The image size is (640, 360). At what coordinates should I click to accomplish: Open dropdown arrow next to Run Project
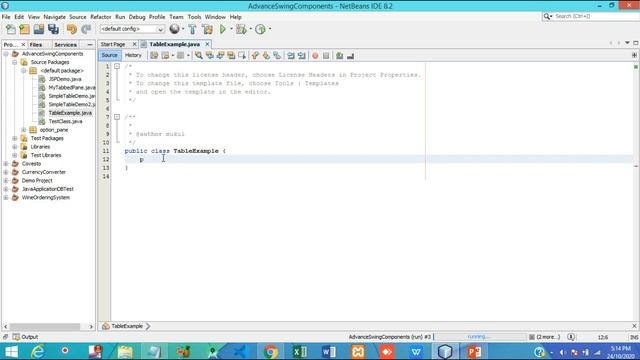point(231,29)
